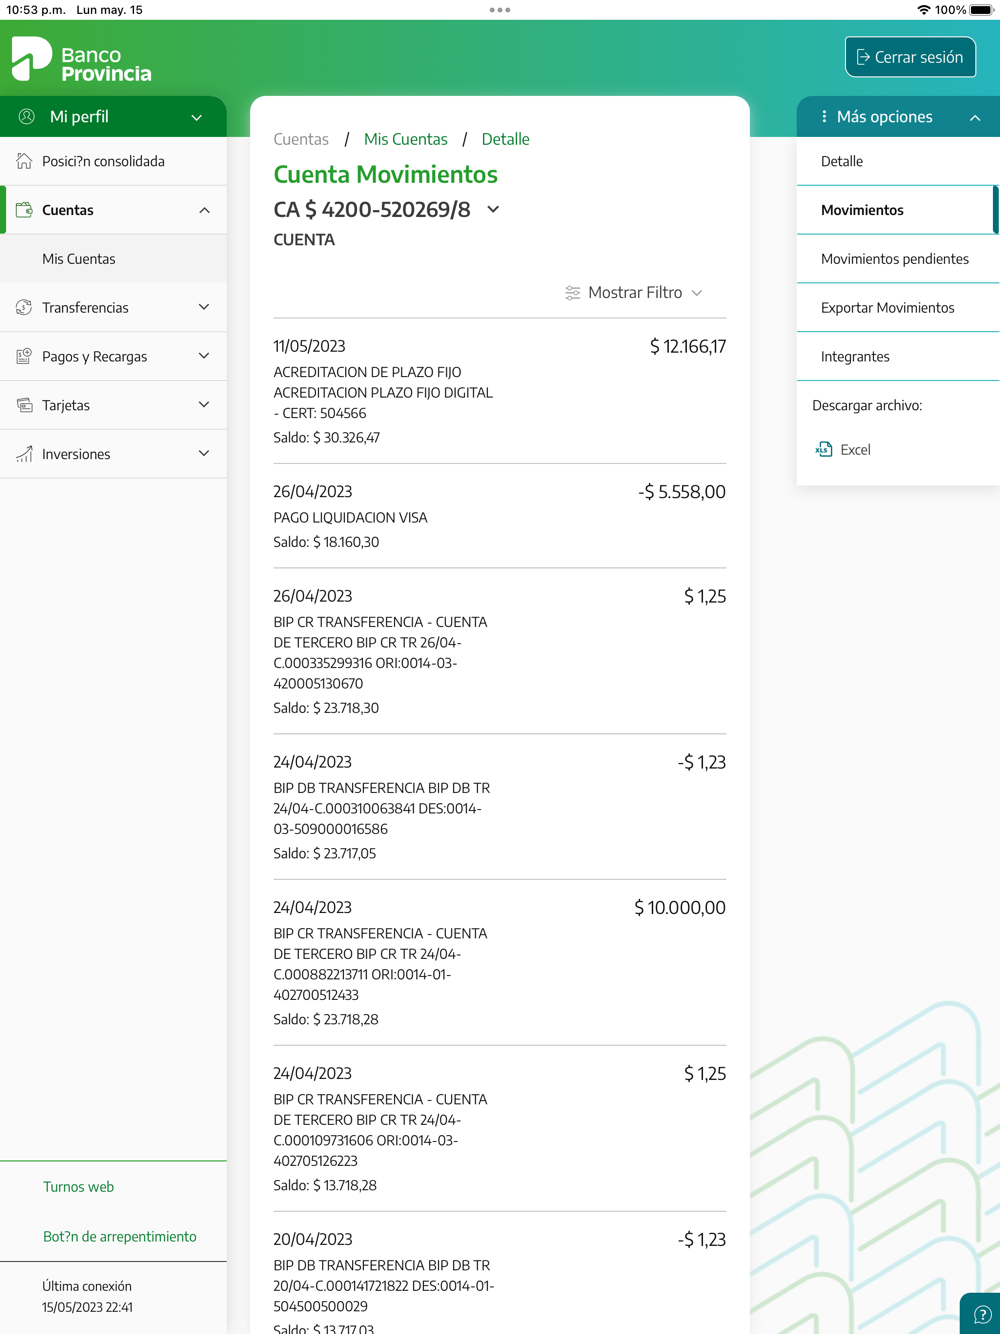Select Mis Cuentas submenu item
This screenshot has height=1334, width=1000.
tap(113, 259)
